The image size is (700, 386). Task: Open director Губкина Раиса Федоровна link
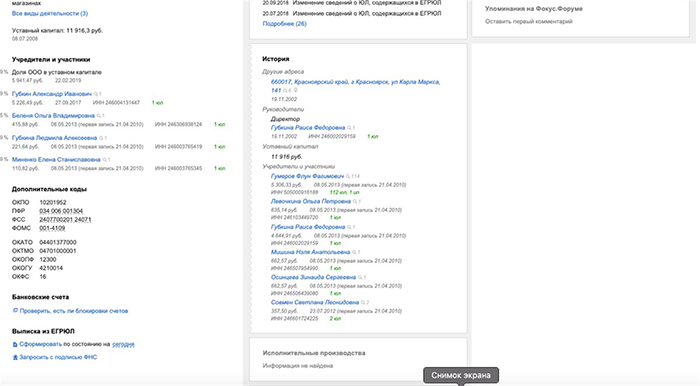(308, 128)
